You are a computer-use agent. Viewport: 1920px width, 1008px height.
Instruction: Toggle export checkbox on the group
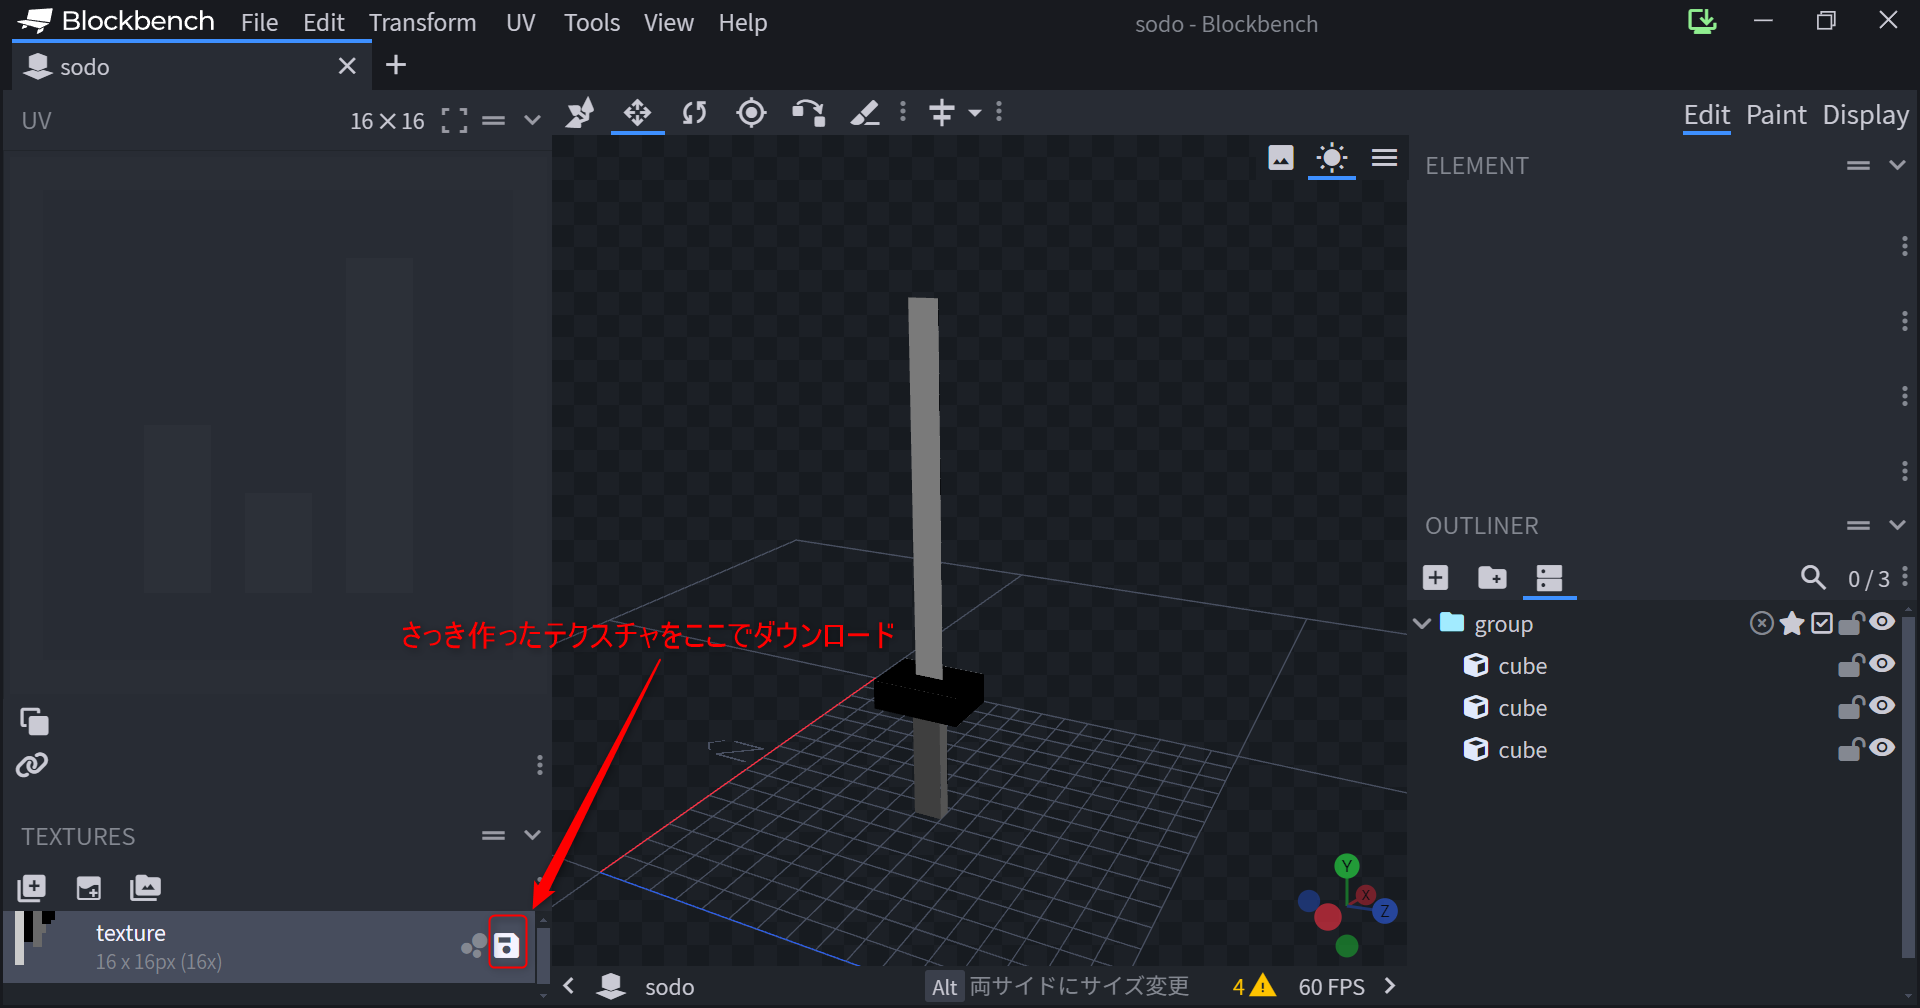(x=1823, y=622)
